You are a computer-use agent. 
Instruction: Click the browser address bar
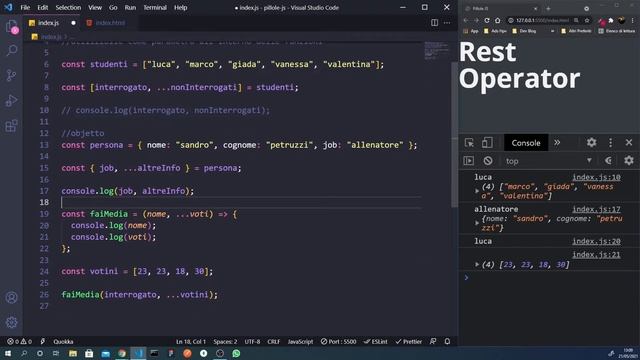click(x=542, y=20)
